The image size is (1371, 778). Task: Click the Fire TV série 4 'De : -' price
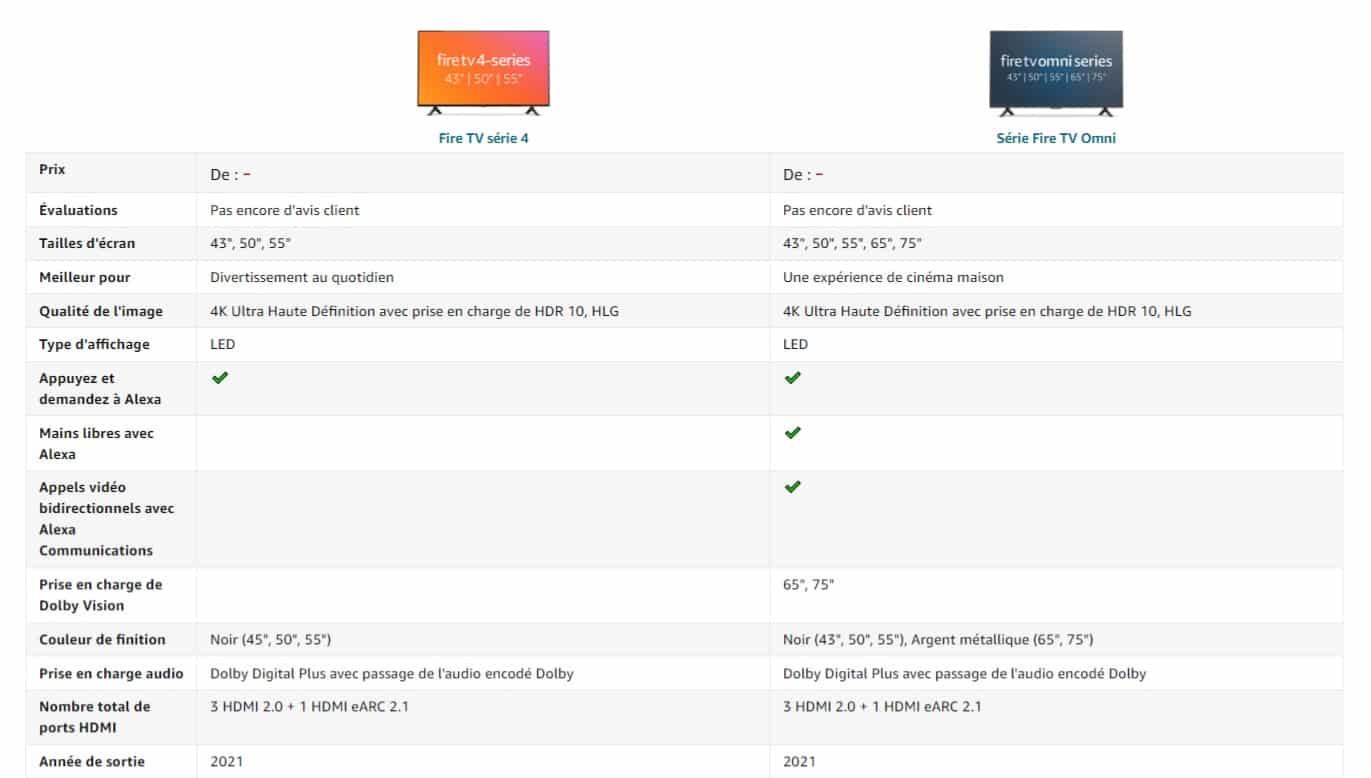point(230,175)
